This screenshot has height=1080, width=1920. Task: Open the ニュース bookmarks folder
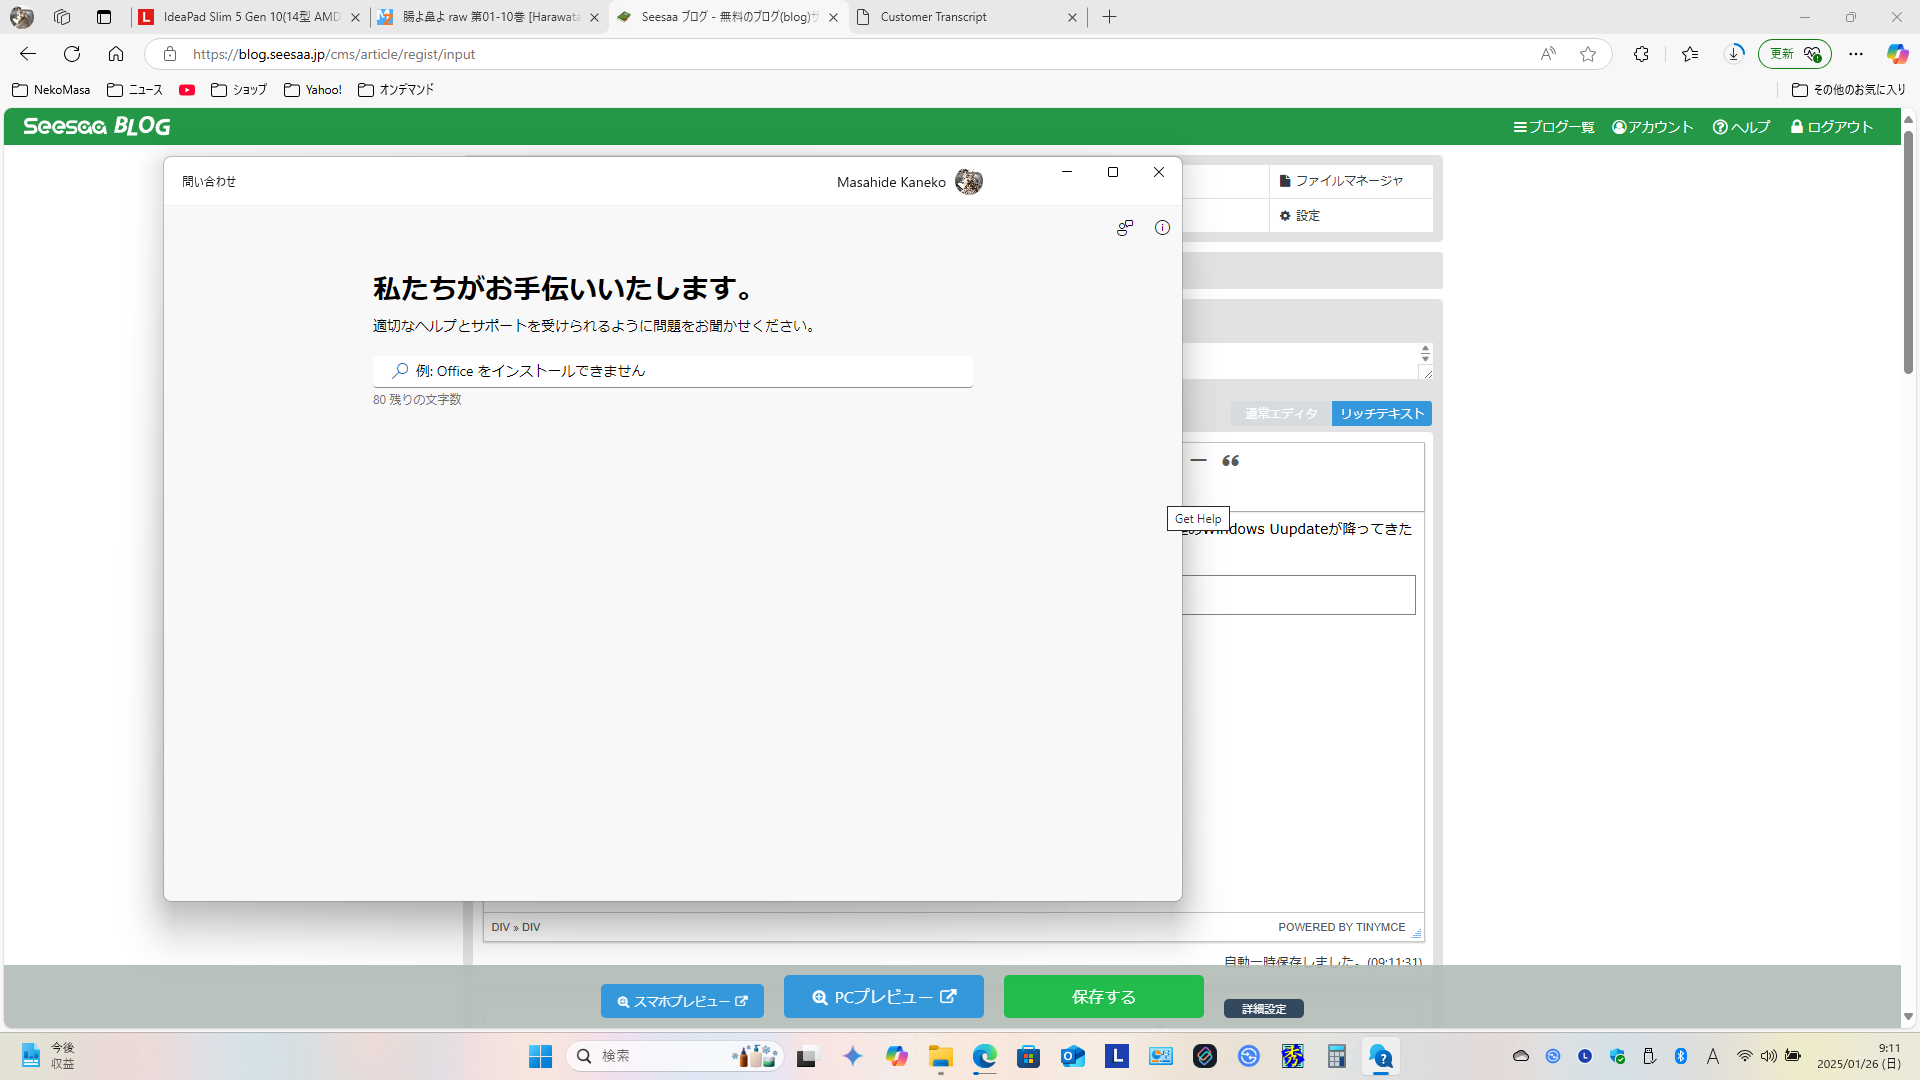[x=135, y=90]
